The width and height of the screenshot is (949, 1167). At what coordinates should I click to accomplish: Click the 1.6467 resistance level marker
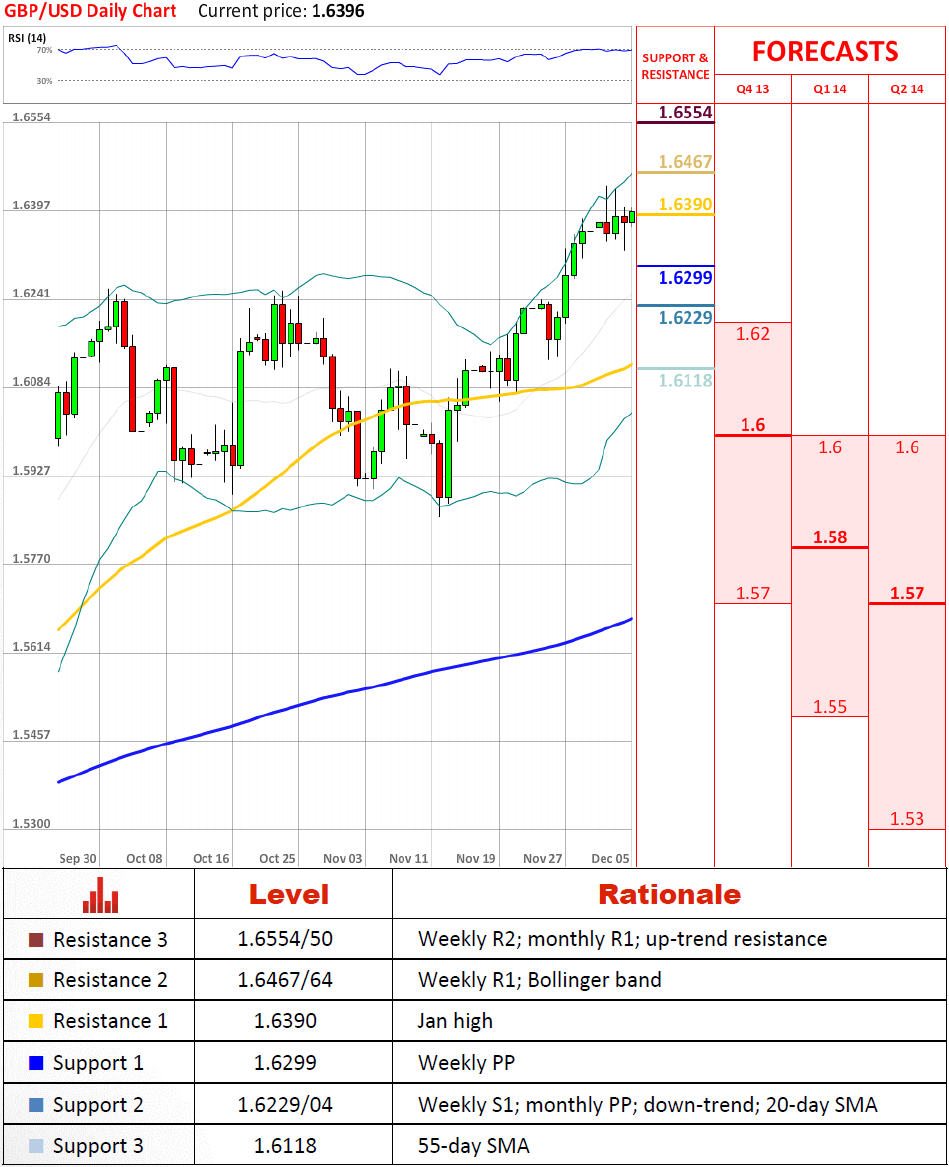(x=686, y=162)
